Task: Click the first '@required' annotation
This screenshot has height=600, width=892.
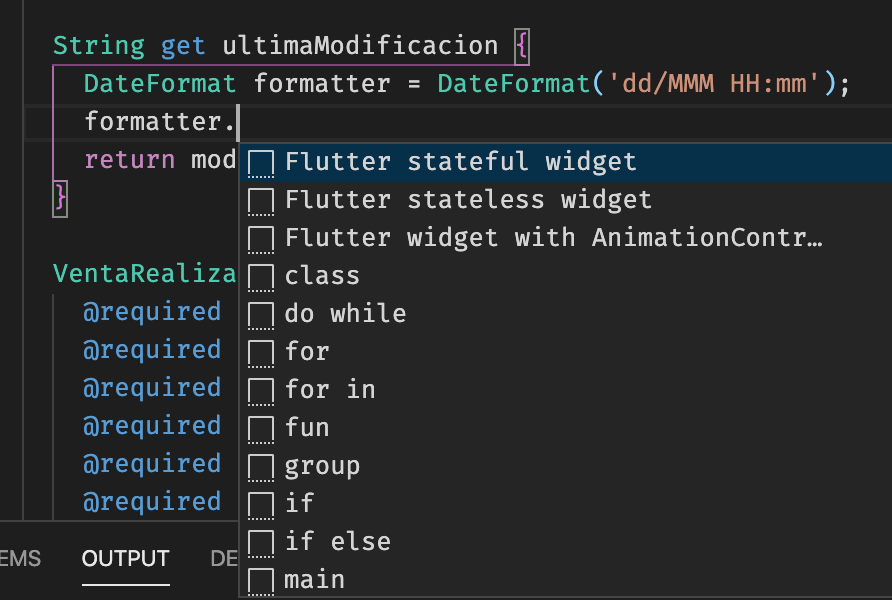Action: click(x=152, y=311)
